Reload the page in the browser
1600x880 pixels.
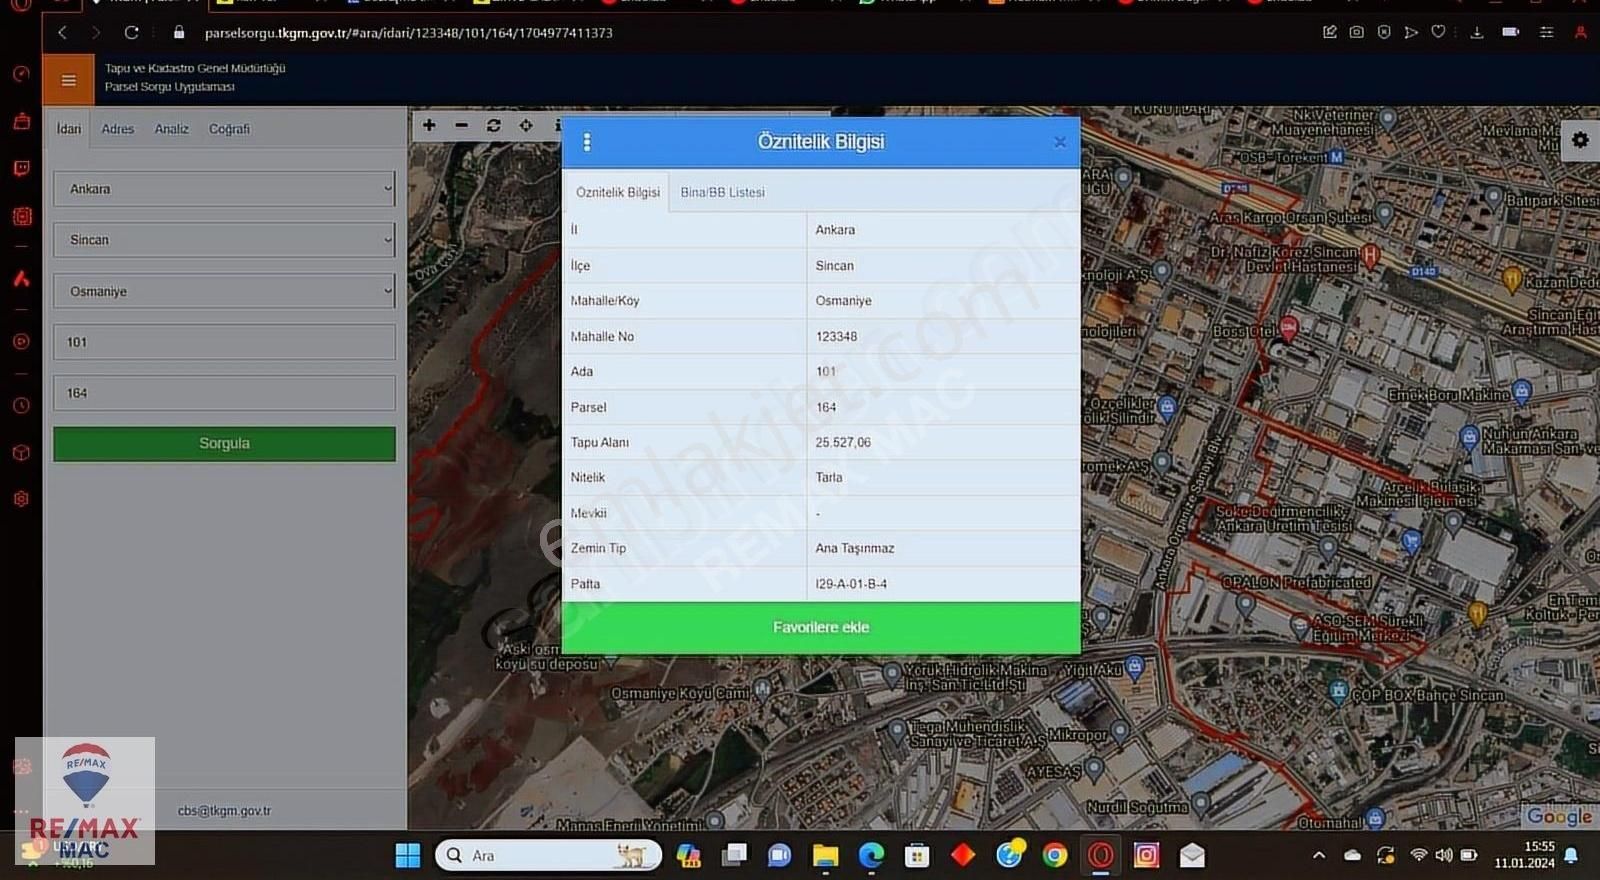click(131, 32)
